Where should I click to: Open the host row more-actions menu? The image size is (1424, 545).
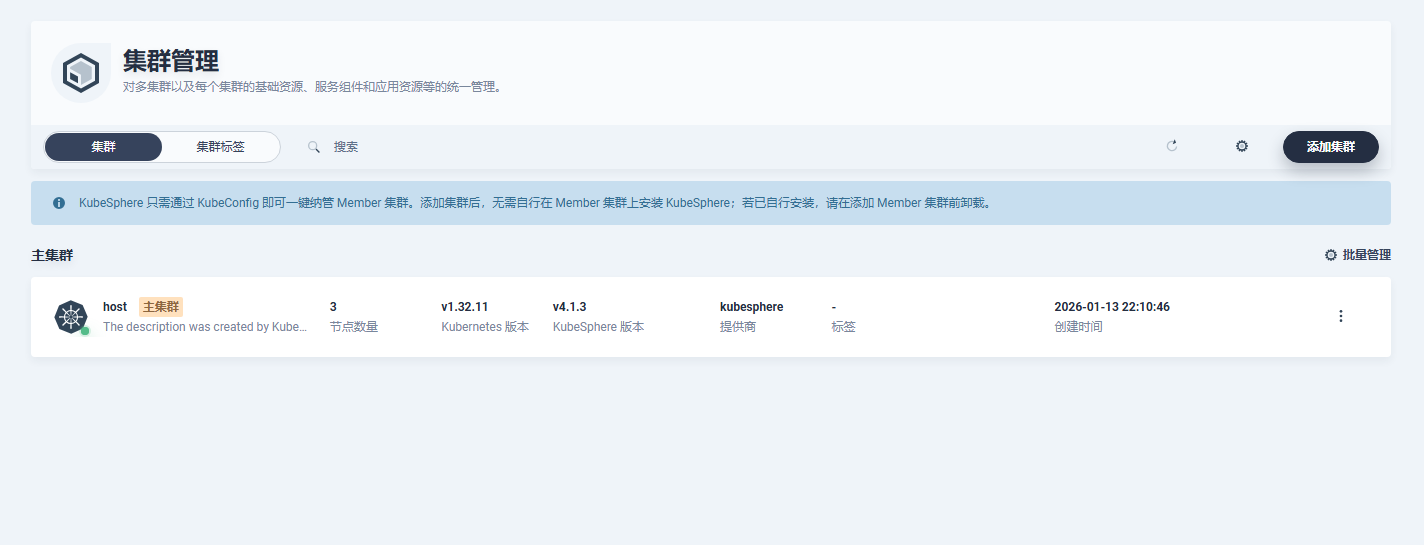point(1341,316)
